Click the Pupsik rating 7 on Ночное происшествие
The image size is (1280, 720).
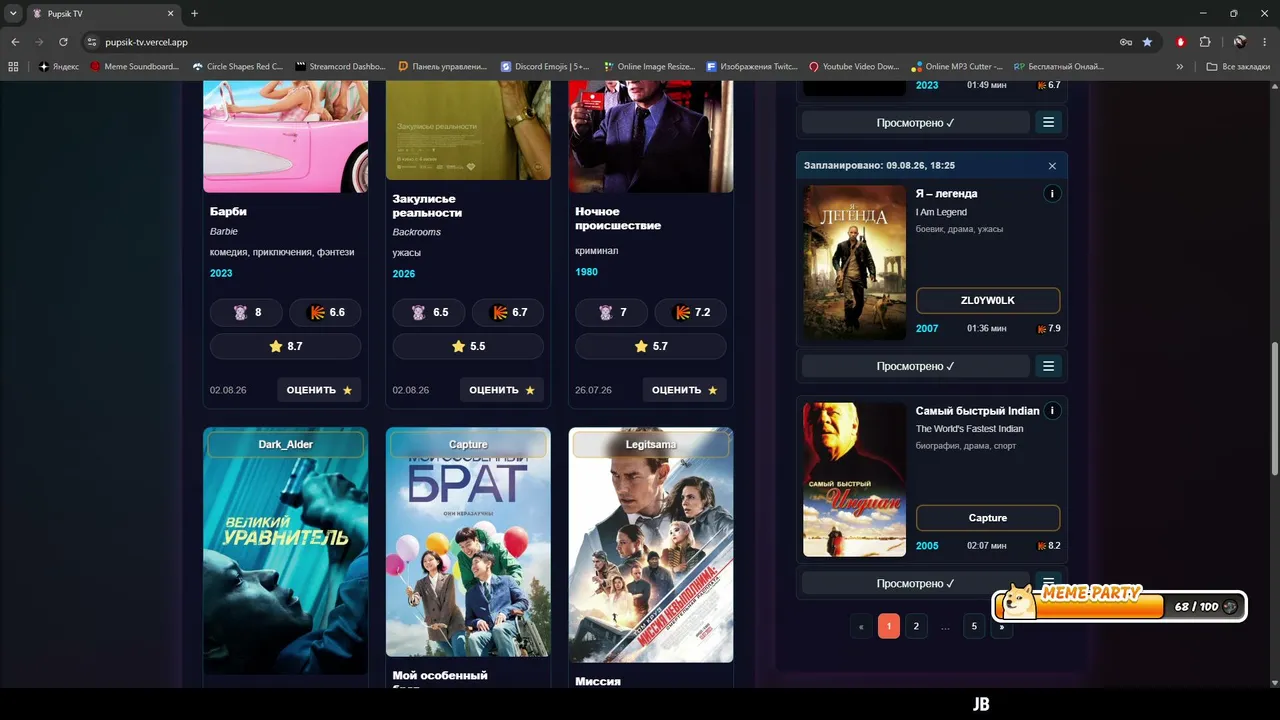(x=612, y=312)
